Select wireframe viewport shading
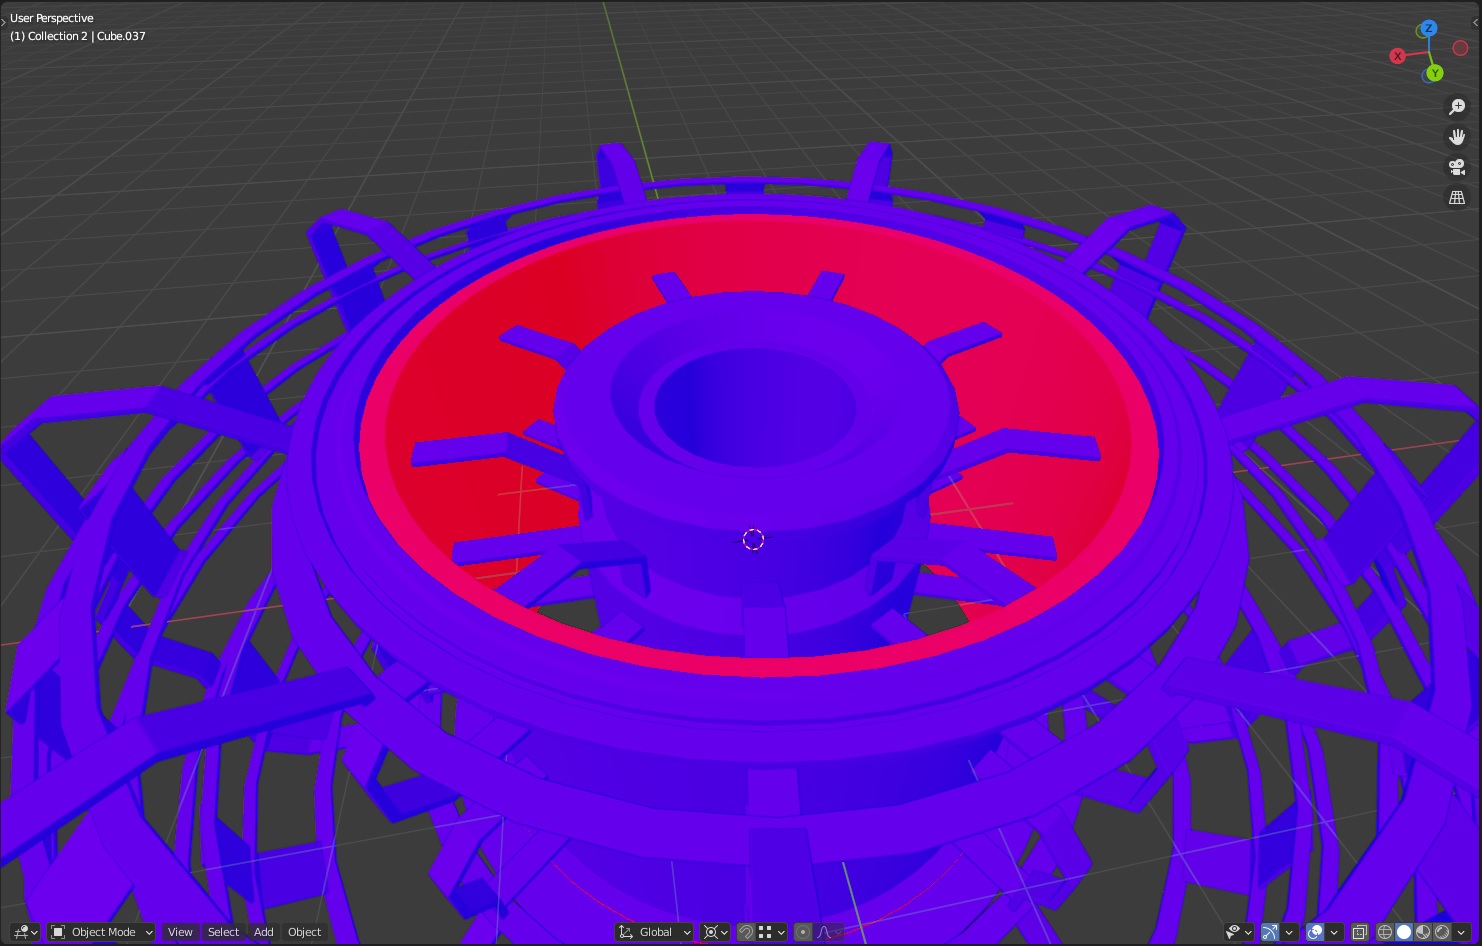The height and width of the screenshot is (946, 1482). point(1385,932)
